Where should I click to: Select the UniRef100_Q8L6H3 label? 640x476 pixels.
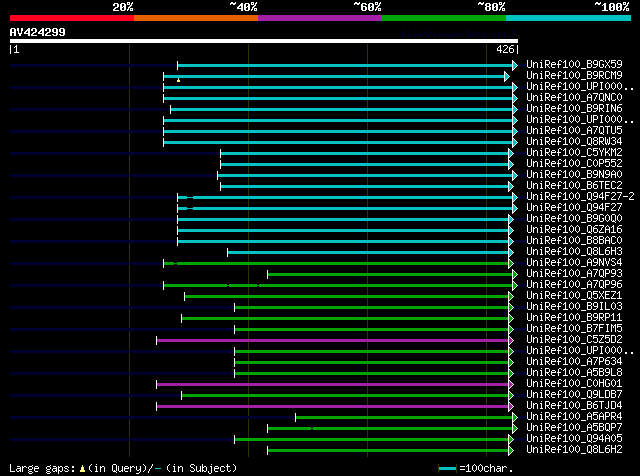coord(574,251)
